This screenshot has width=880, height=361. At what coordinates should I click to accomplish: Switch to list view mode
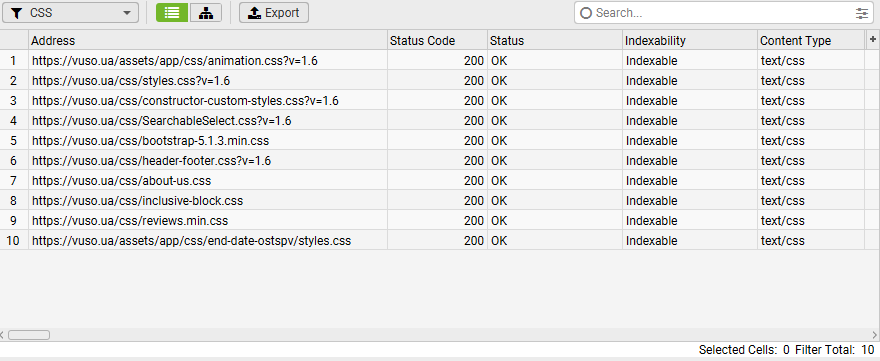(172, 12)
